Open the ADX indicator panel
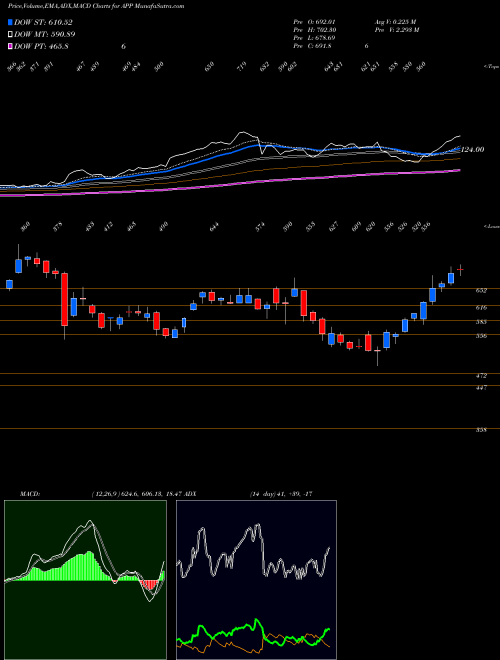Screen dimensions: 500x660 pyautogui.click(x=256, y=580)
